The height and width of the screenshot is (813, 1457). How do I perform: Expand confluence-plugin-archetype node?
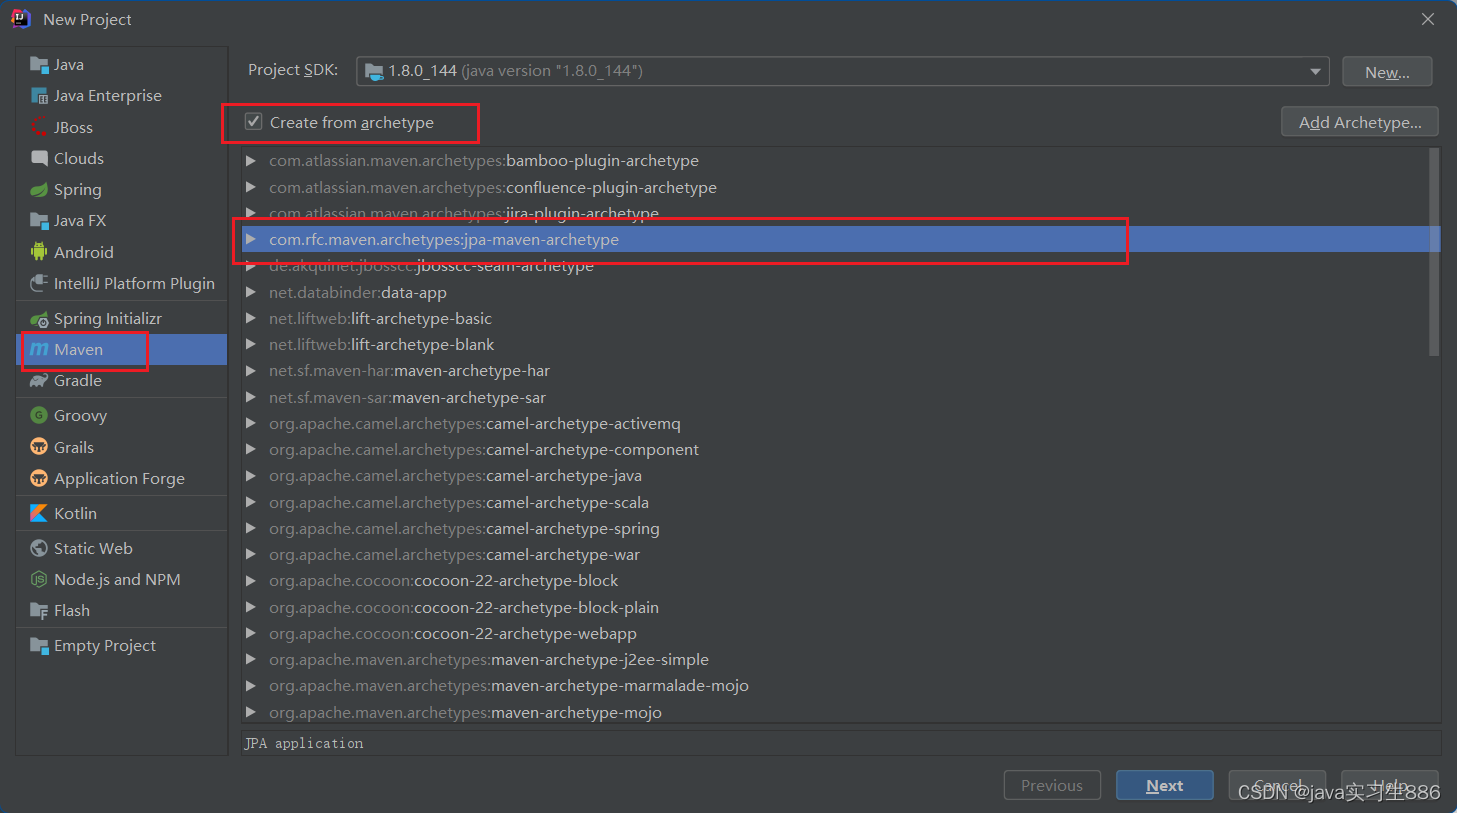pos(251,187)
